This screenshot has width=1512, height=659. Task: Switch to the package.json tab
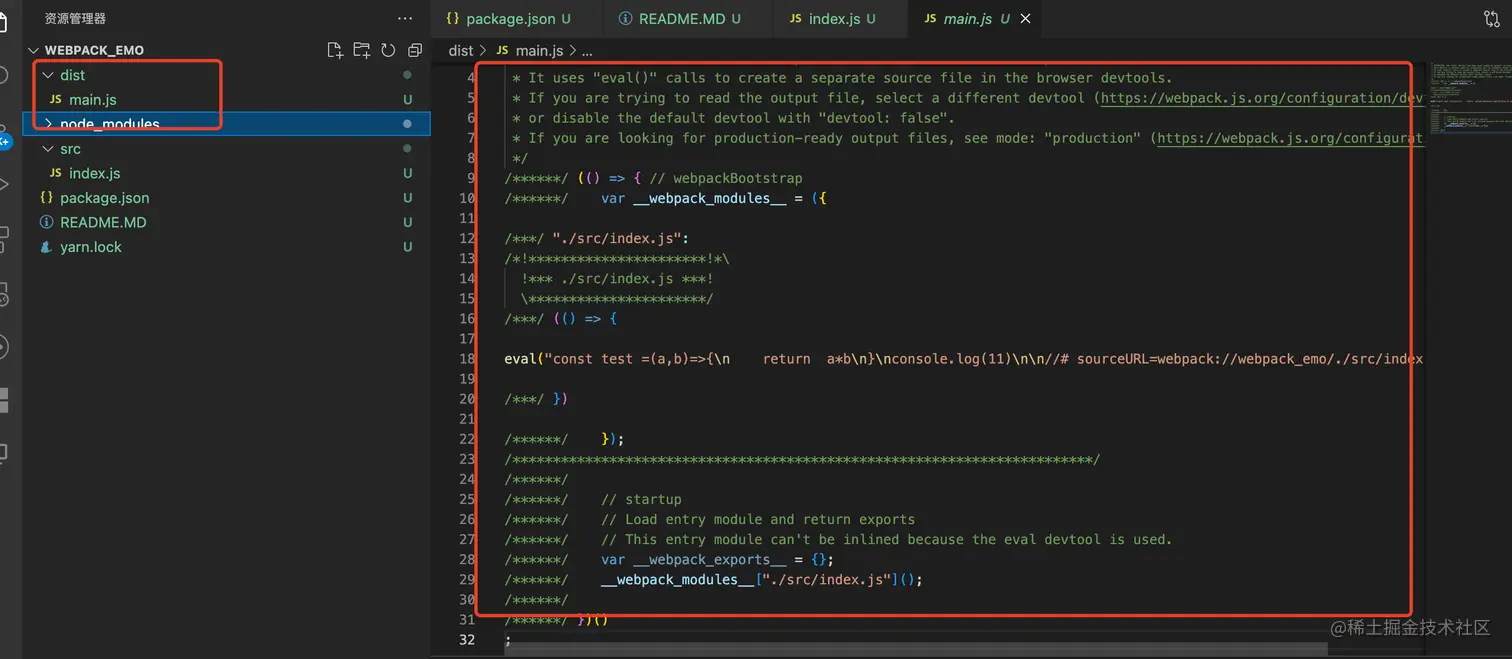[517, 18]
